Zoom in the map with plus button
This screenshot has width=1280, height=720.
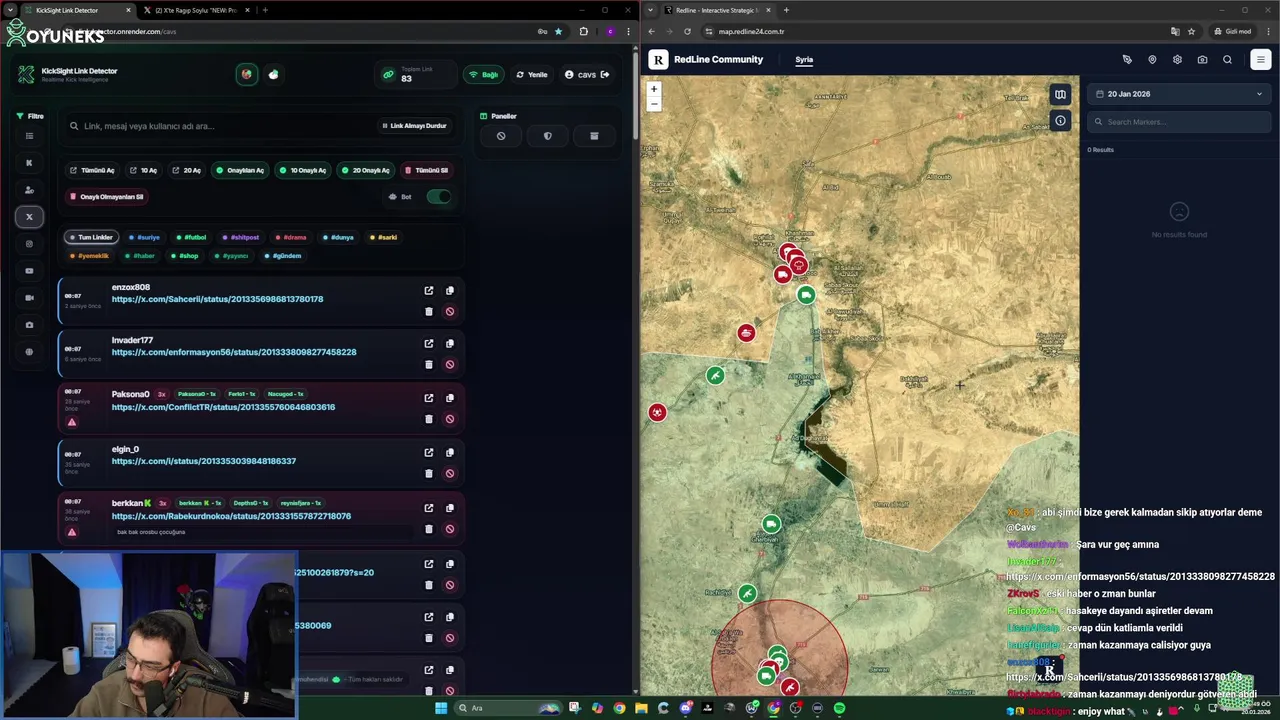pyautogui.click(x=654, y=89)
